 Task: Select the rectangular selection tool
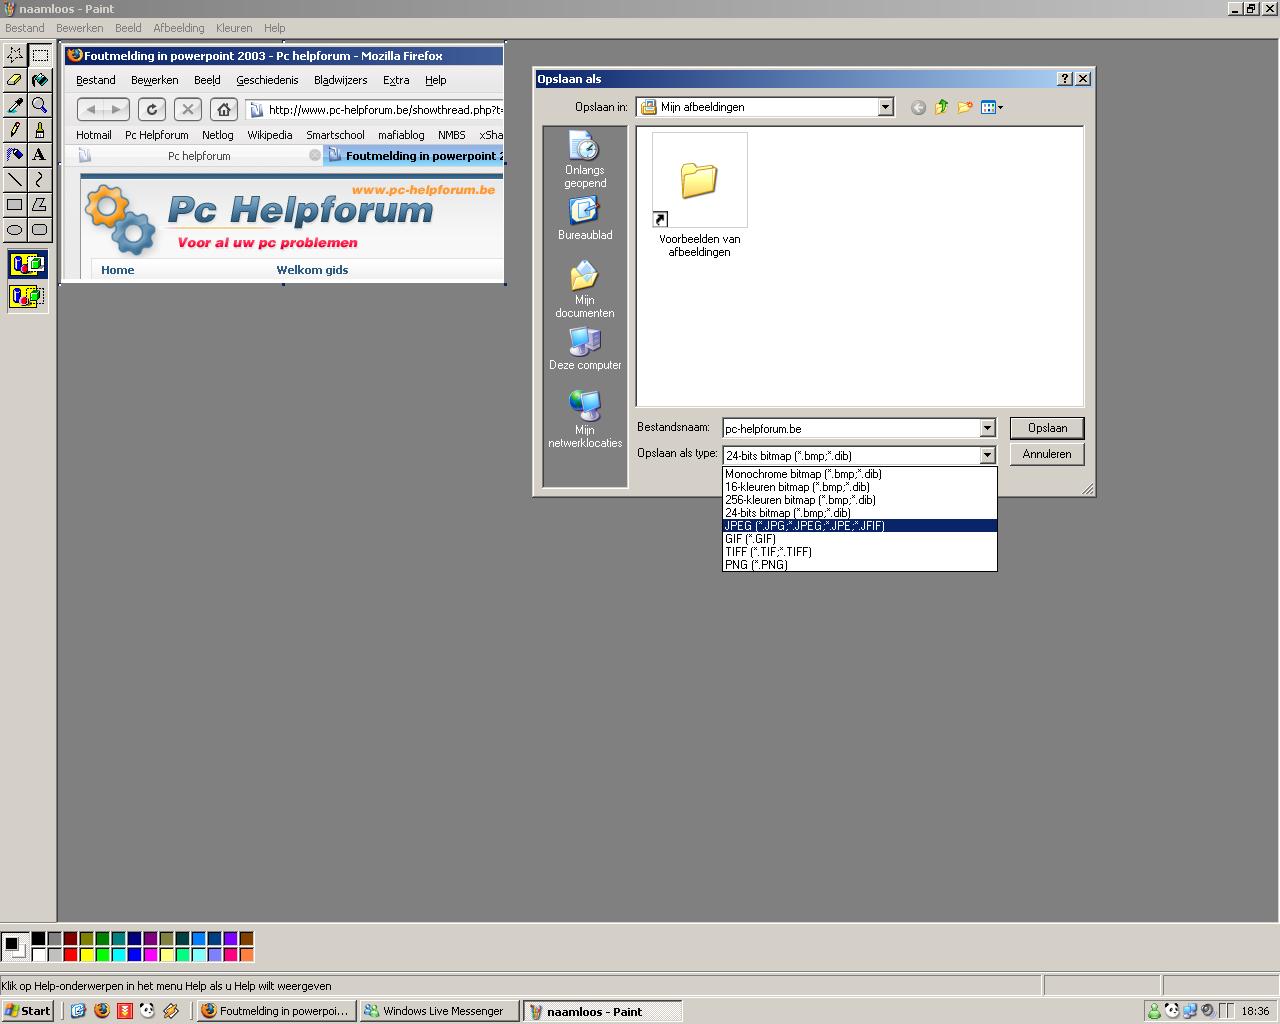(40, 55)
